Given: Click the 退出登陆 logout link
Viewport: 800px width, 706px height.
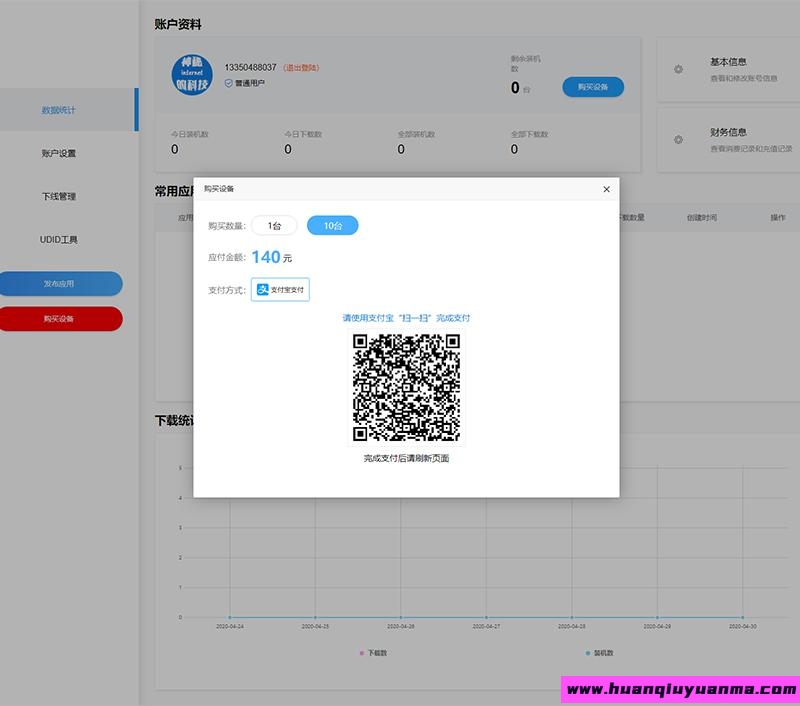Looking at the screenshot, I should 301,67.
